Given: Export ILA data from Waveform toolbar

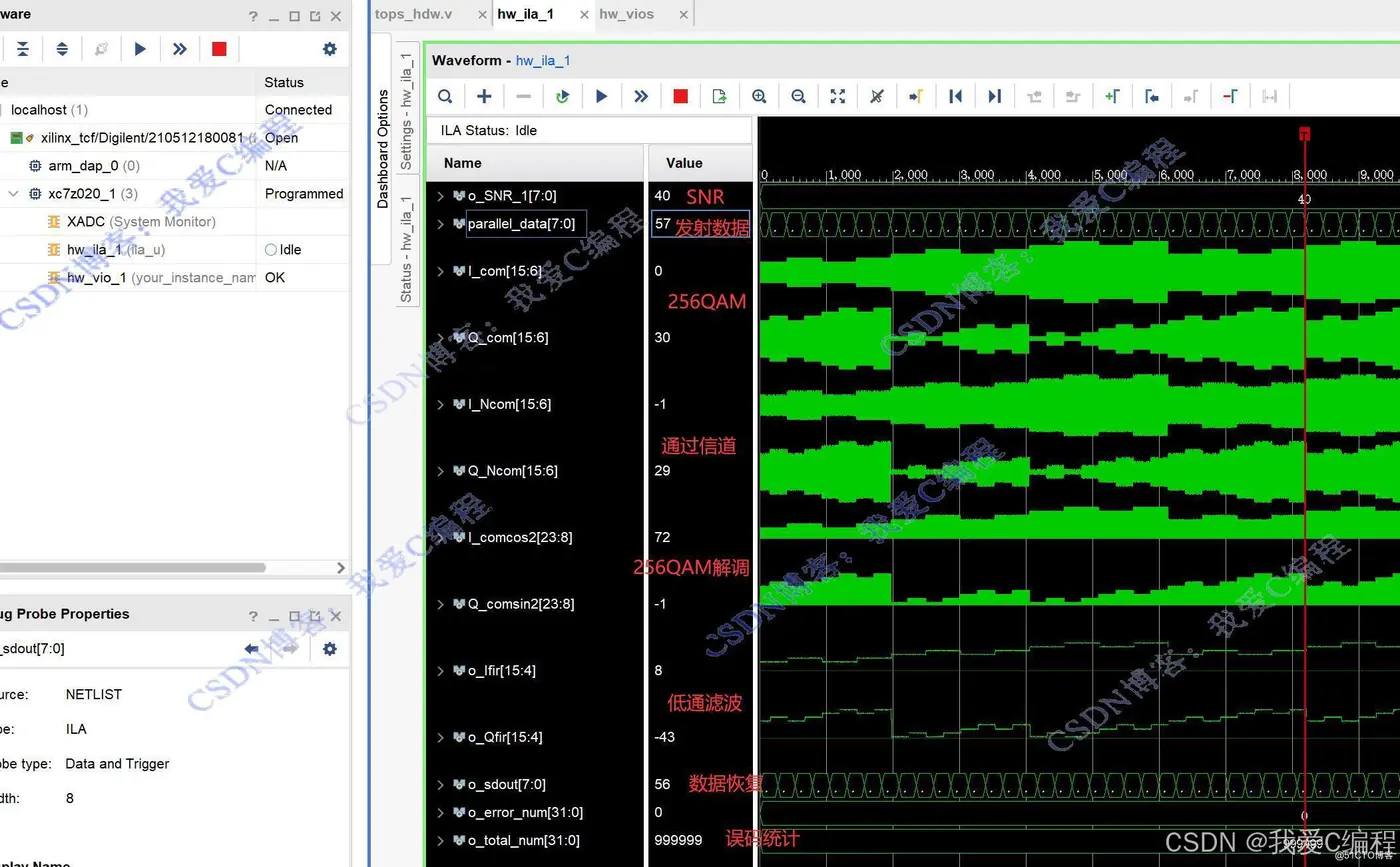Looking at the screenshot, I should tap(719, 96).
